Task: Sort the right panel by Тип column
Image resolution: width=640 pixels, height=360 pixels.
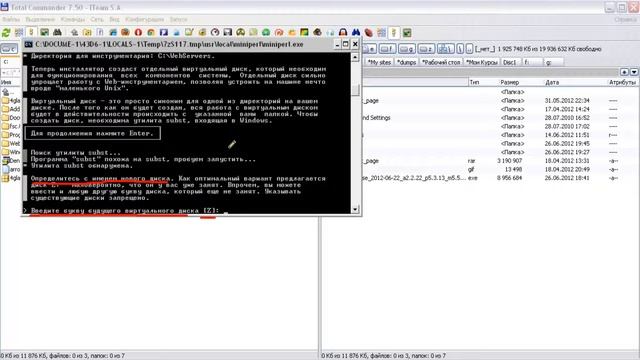Action: click(473, 82)
